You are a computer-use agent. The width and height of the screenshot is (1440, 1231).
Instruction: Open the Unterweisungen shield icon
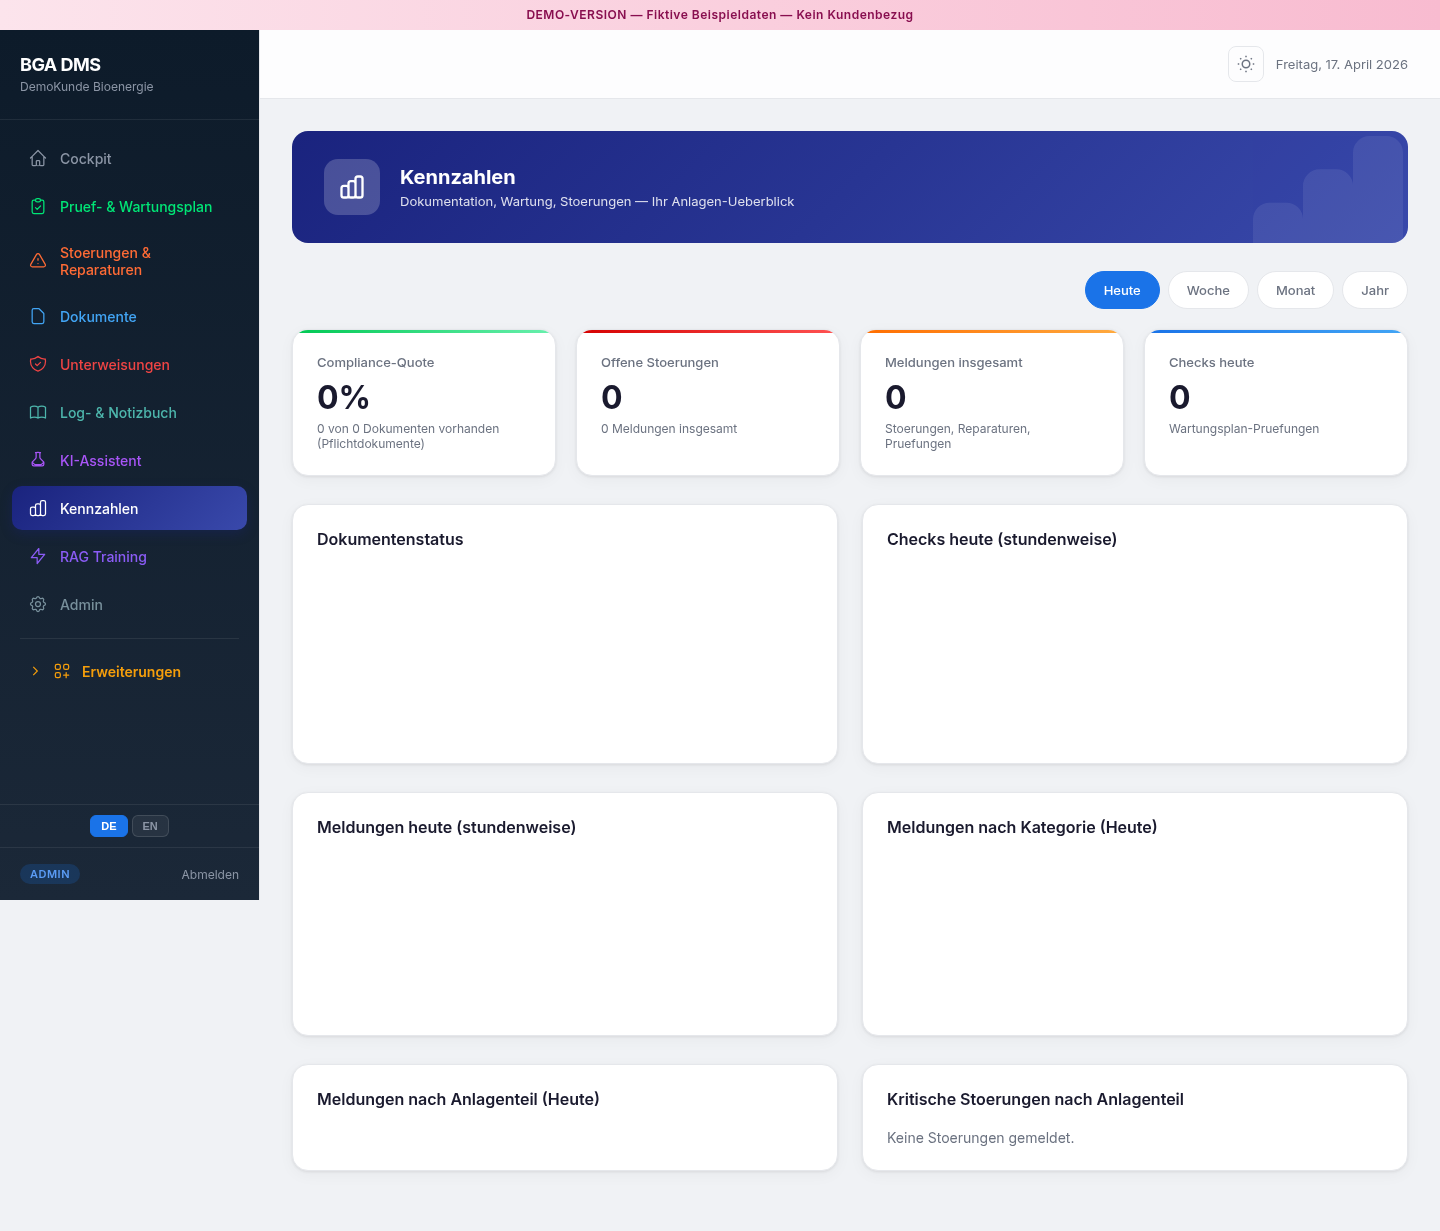(x=38, y=364)
